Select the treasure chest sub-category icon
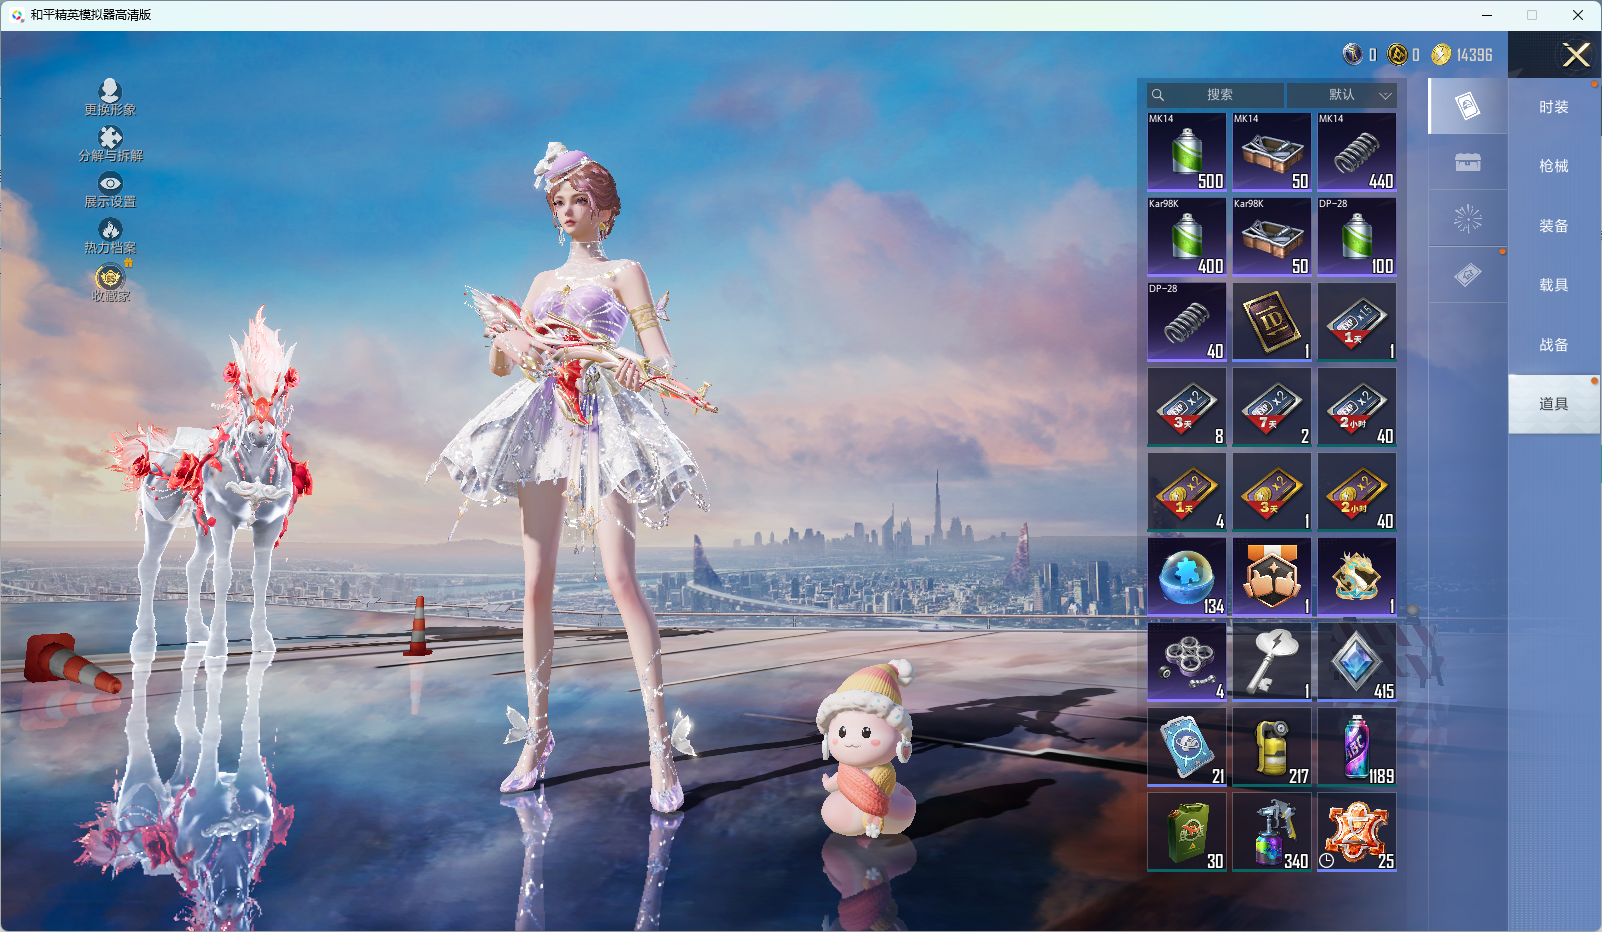Screen dimensions: 1602x932 pos(1468,162)
